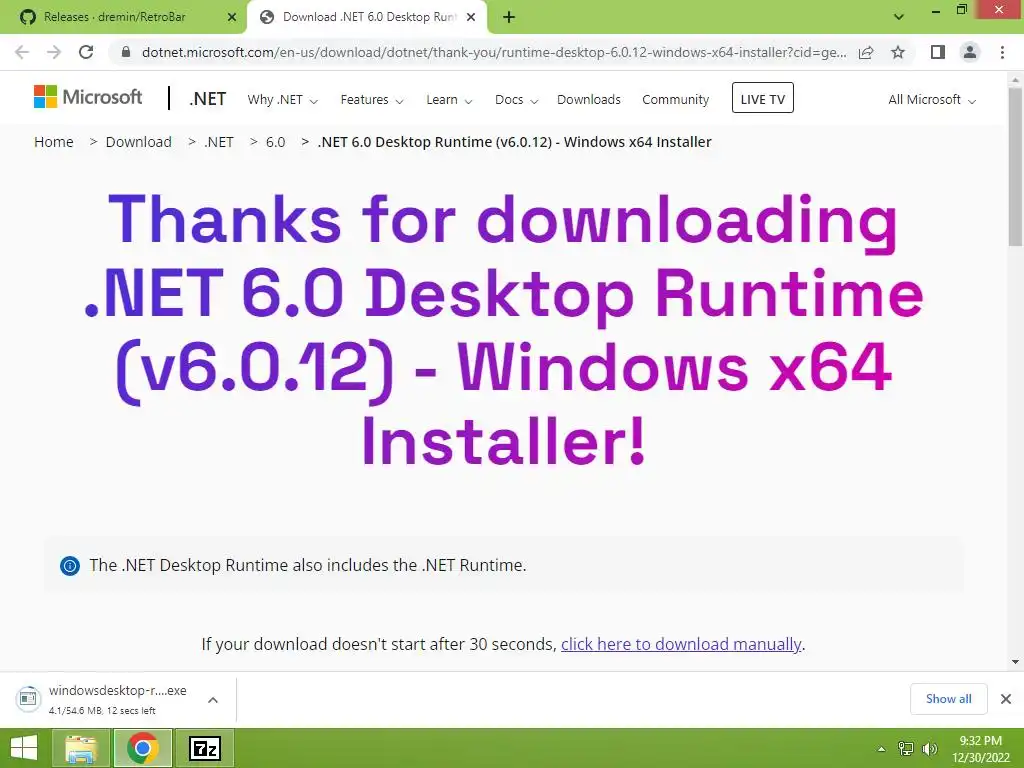
Task: Close the downloads bar
Action: tap(1006, 699)
